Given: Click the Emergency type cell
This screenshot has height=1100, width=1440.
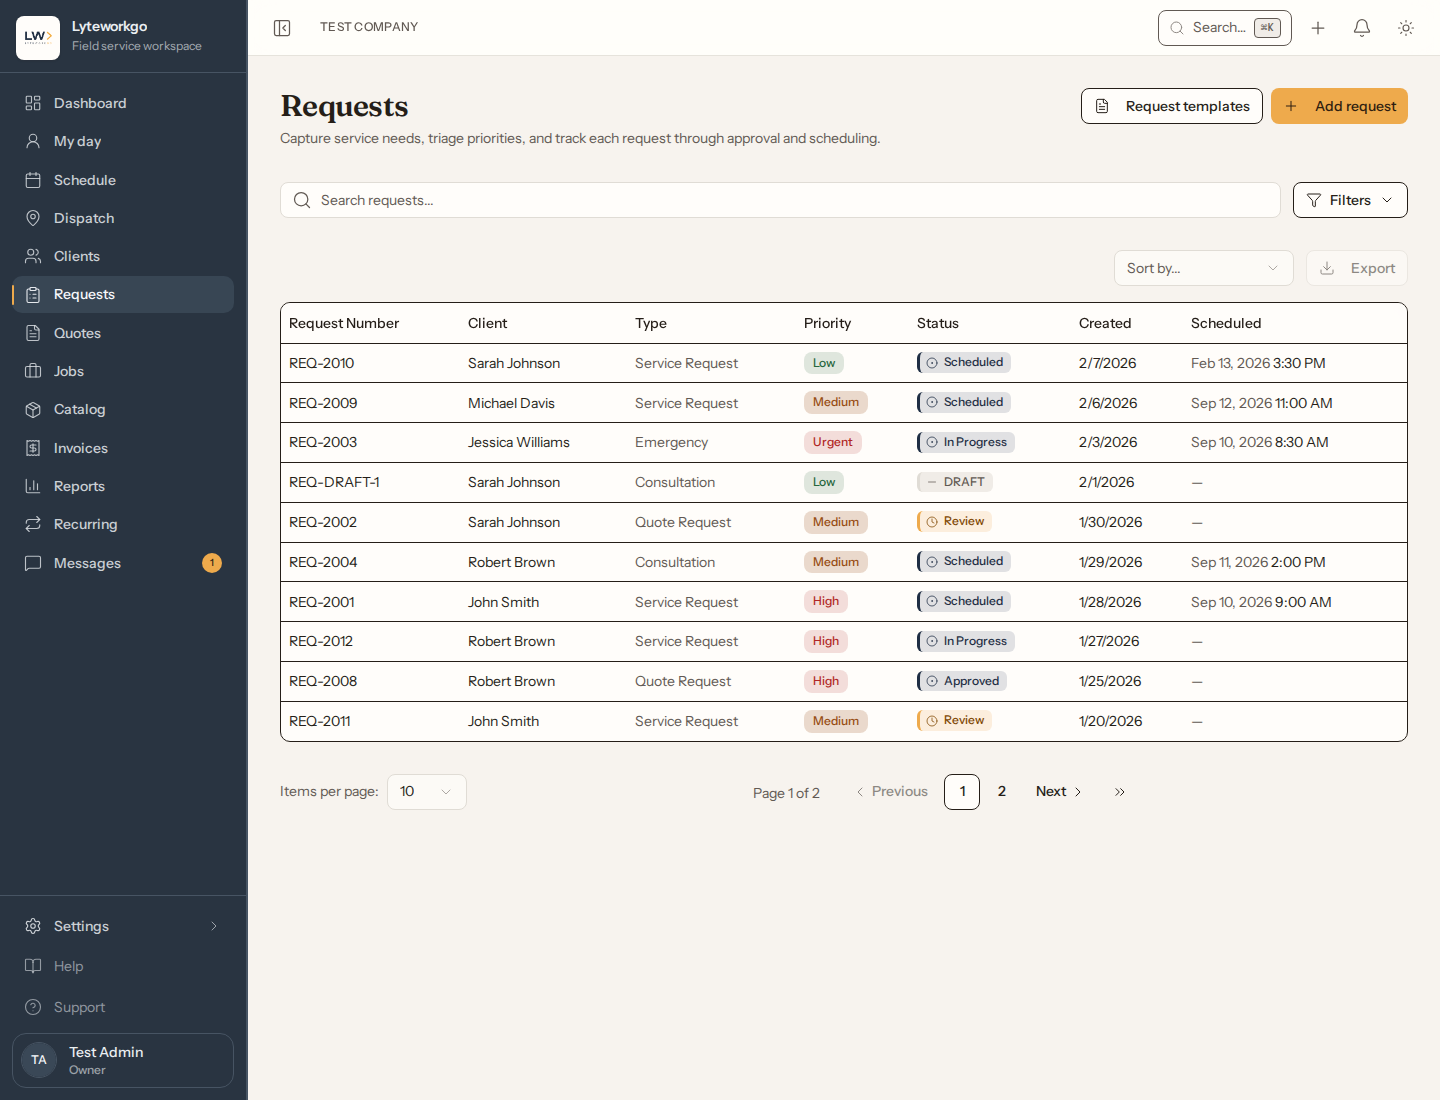Looking at the screenshot, I should click(x=671, y=442).
